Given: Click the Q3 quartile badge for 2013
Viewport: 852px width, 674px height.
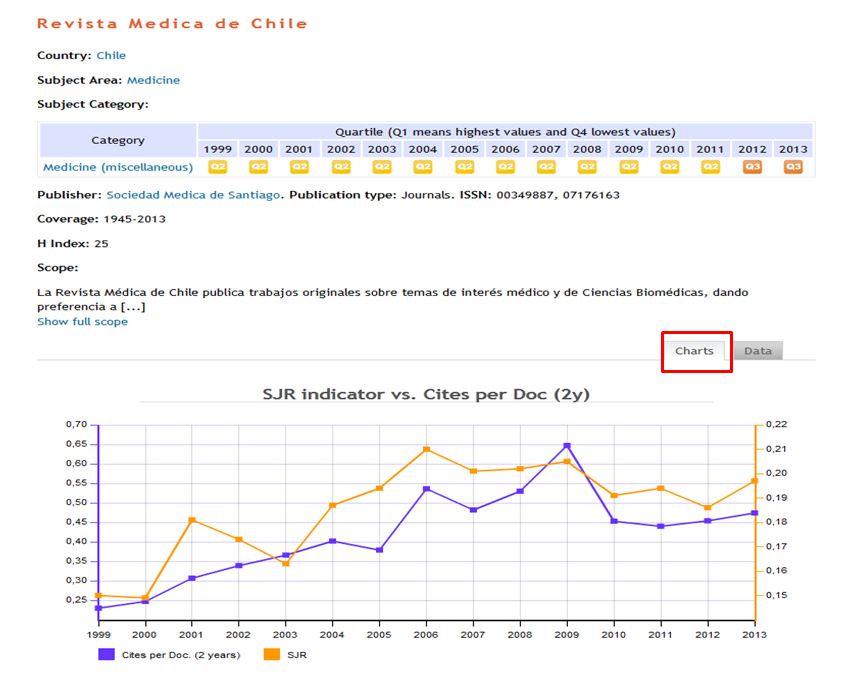Looking at the screenshot, I should tap(793, 167).
